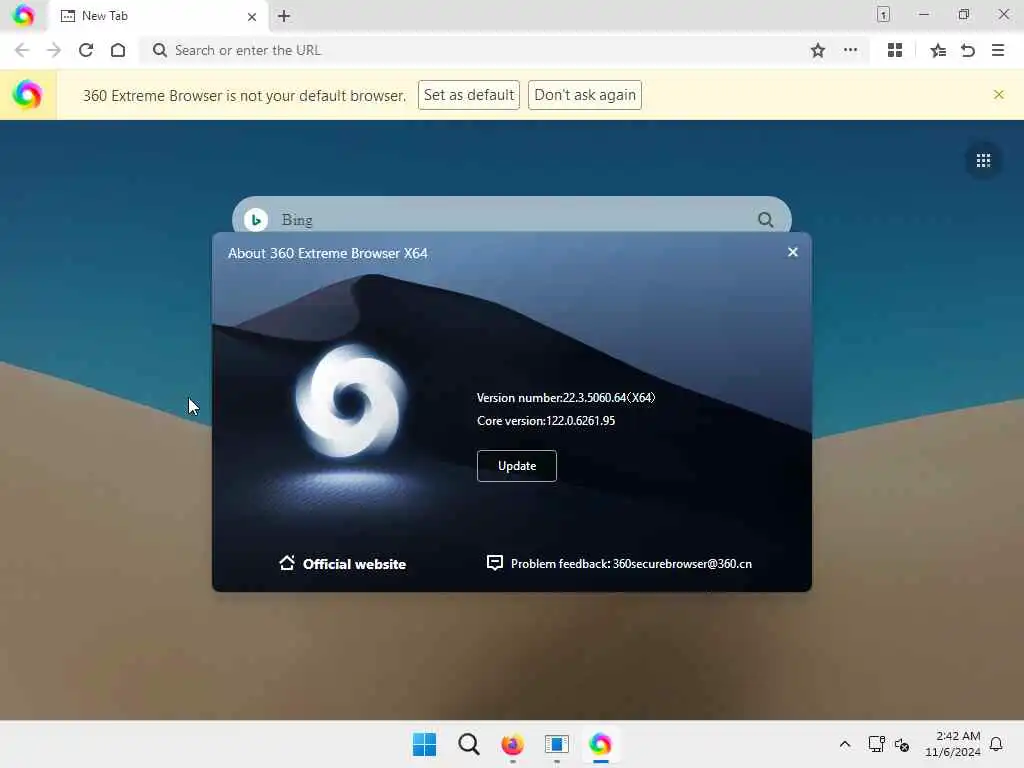This screenshot has width=1024, height=768.
Task: Click the blue window app in taskbar
Action: click(x=556, y=744)
